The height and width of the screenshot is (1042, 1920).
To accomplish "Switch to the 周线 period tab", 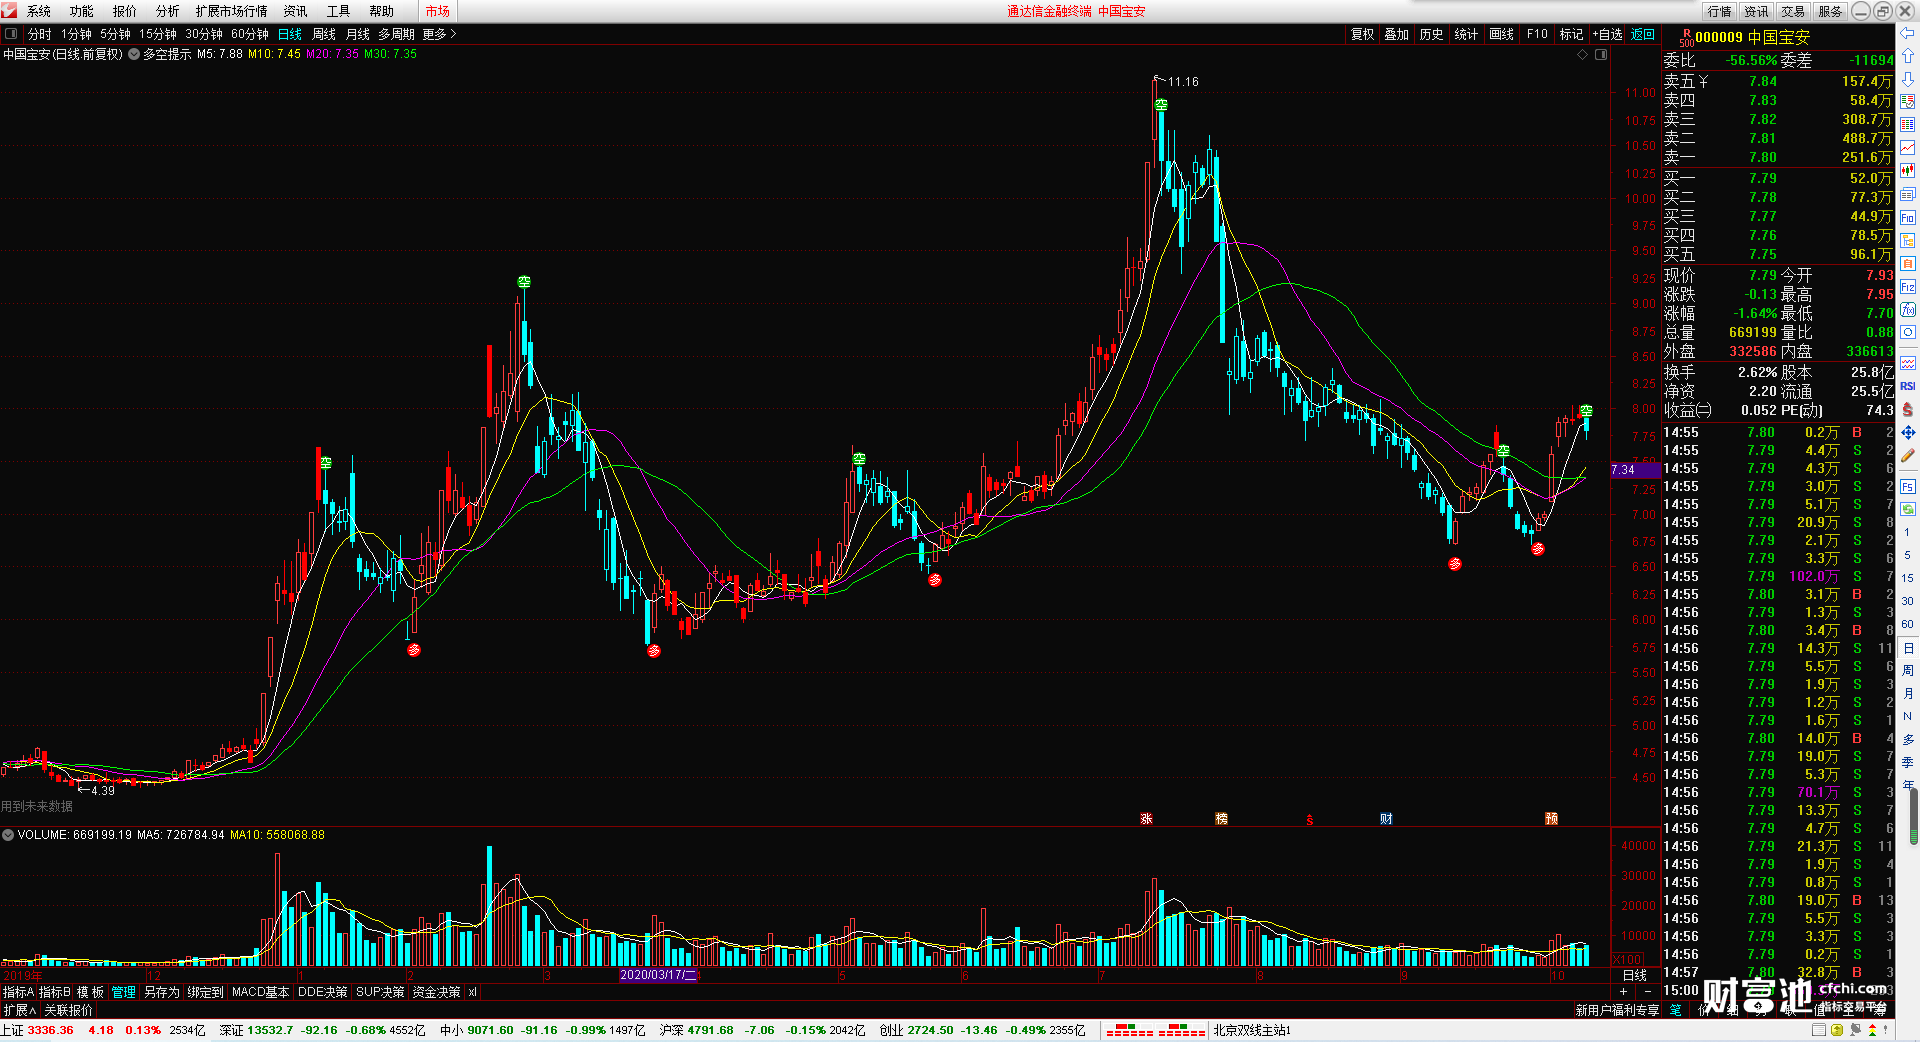I will pos(324,34).
